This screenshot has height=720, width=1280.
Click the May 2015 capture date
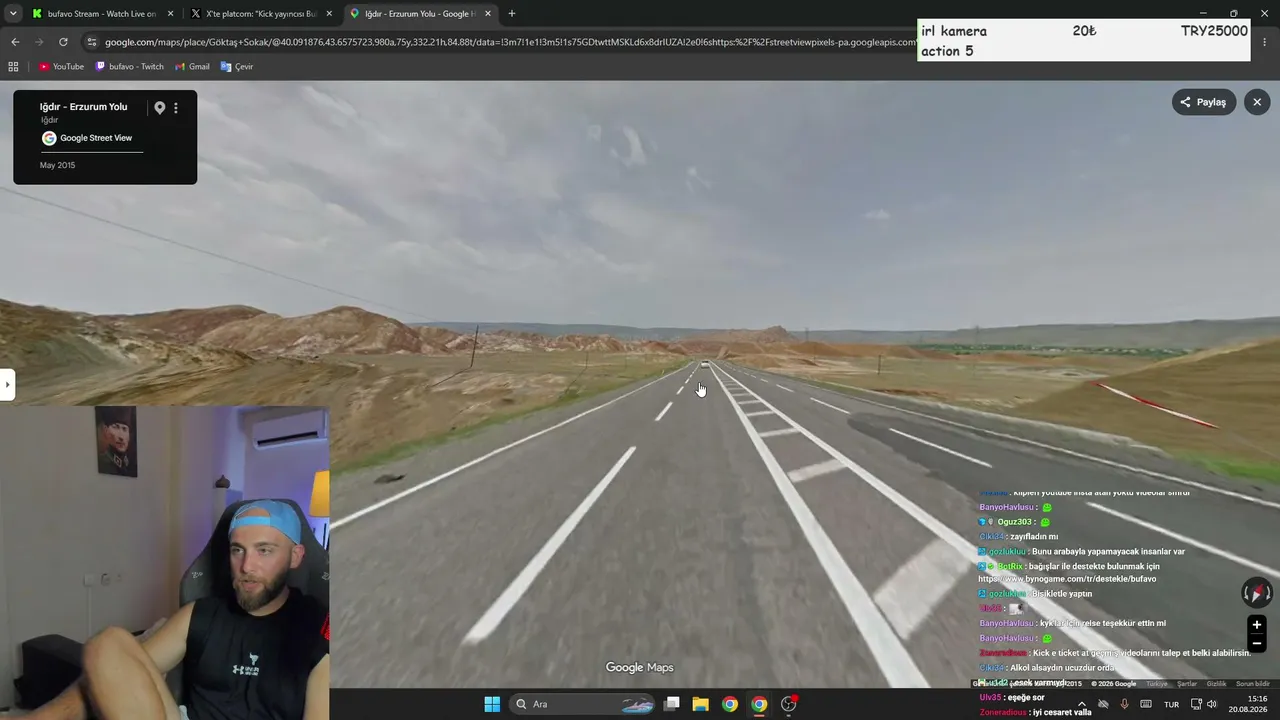(57, 165)
